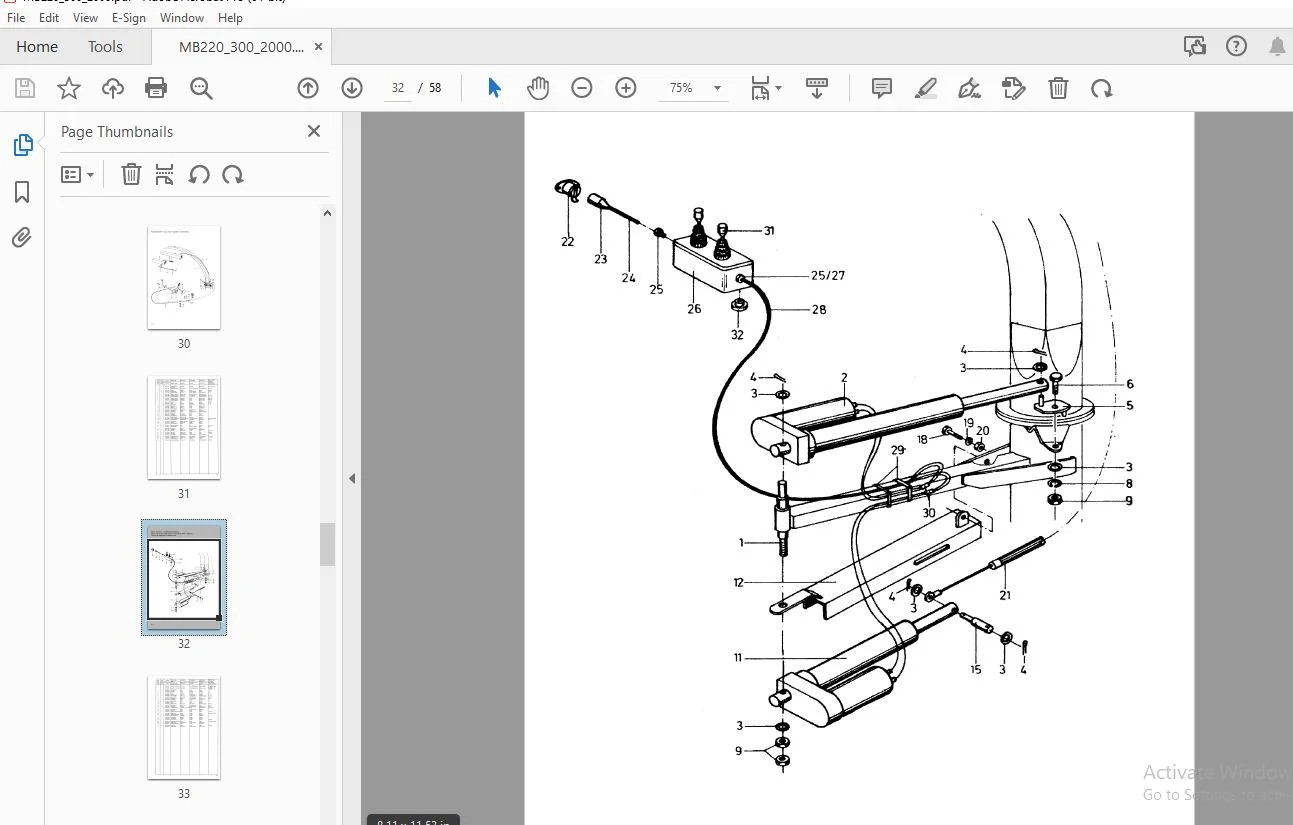Screen dimensions: 1293x825
Task: Open the Help menu
Action: [x=230, y=18]
